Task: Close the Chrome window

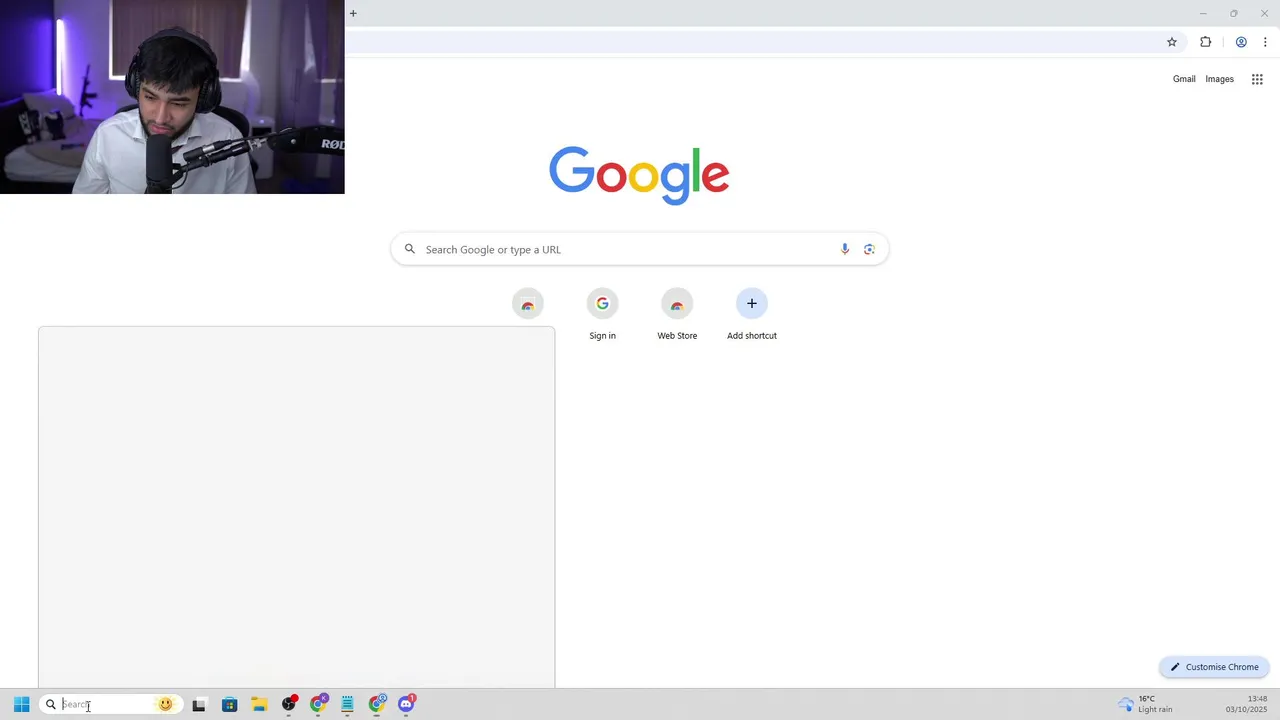Action: (x=1264, y=13)
